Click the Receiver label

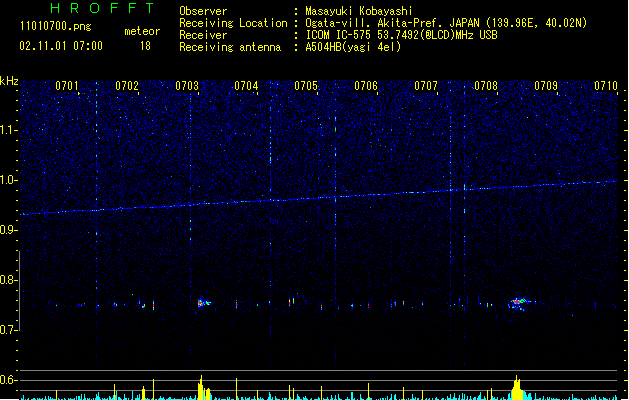(203, 35)
